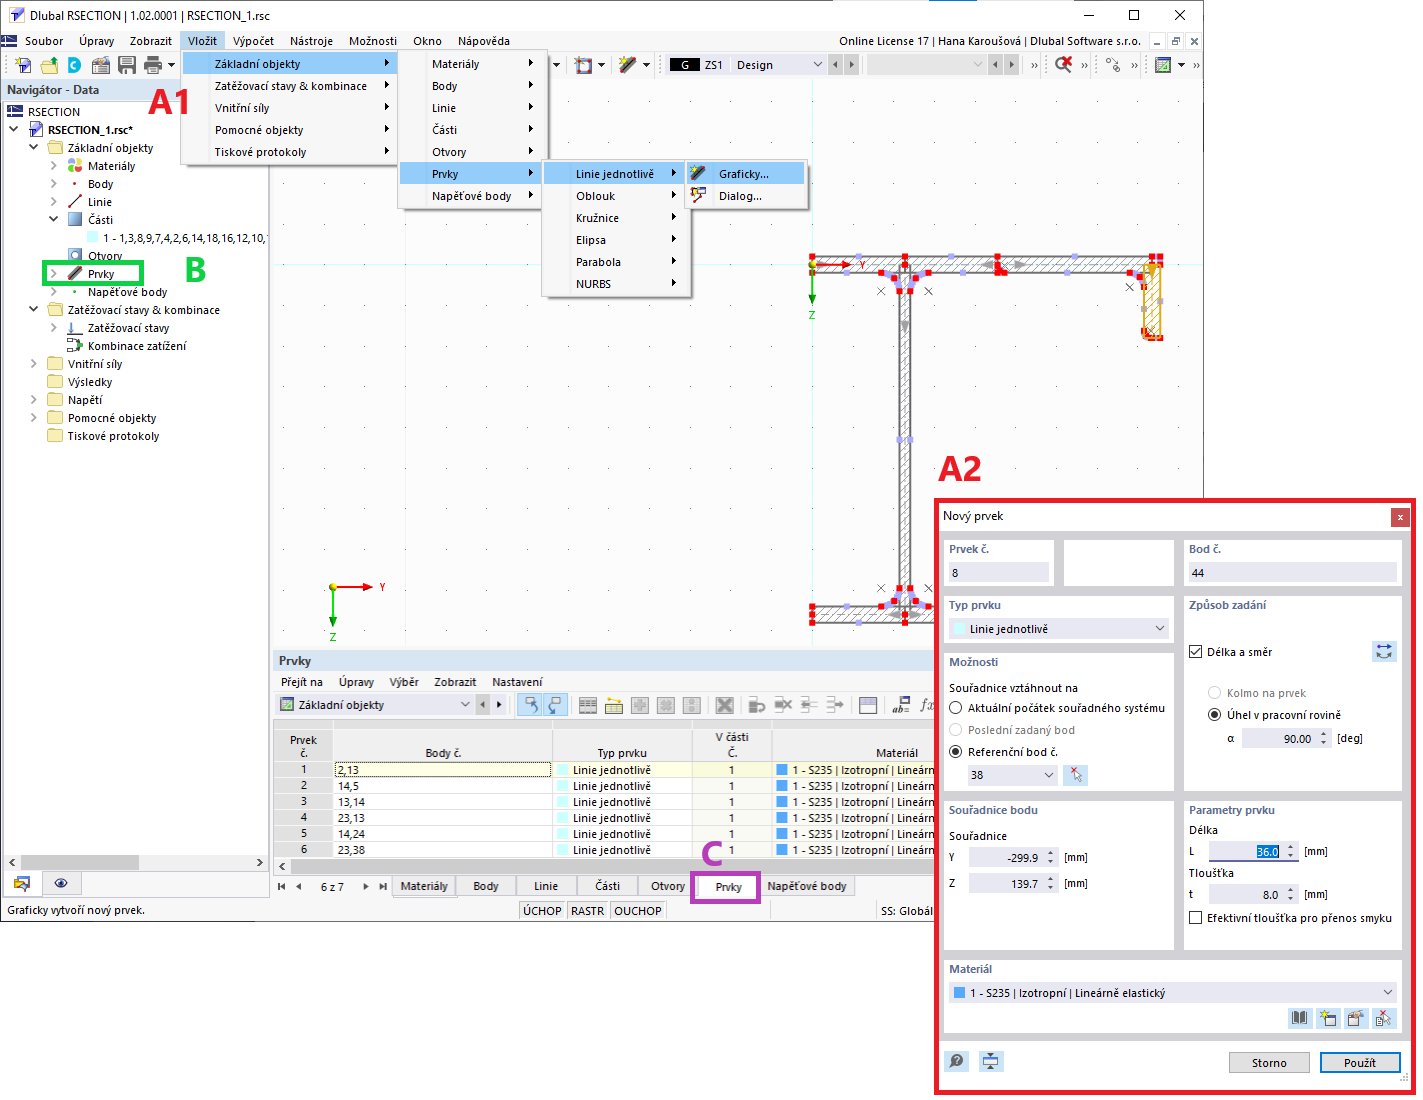Image resolution: width=1423 pixels, height=1100 pixels.
Task: Click the table grid view icon
Action: tap(588, 705)
